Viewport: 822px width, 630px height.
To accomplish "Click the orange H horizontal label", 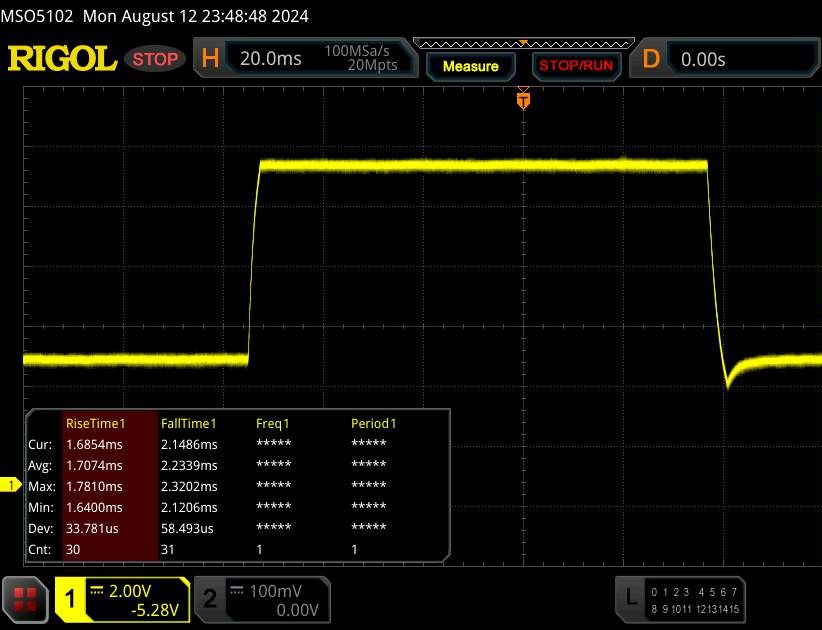I will [210, 58].
